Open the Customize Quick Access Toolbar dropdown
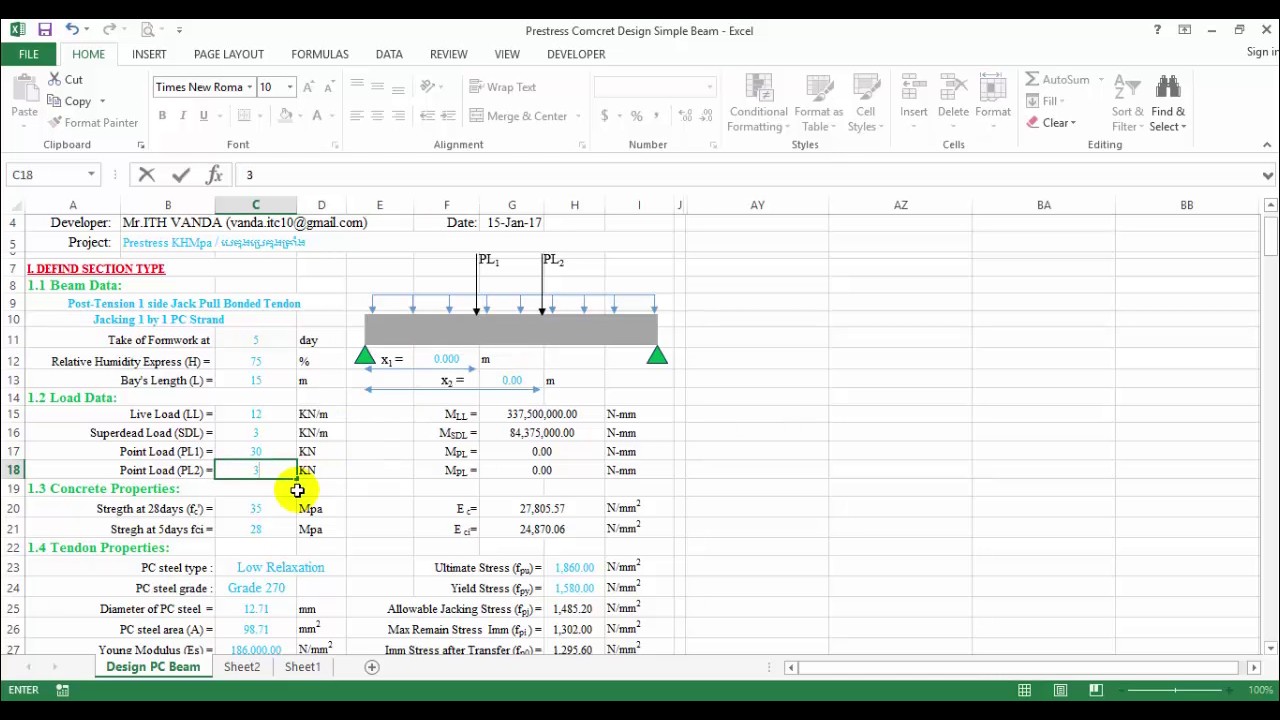 pyautogui.click(x=179, y=30)
